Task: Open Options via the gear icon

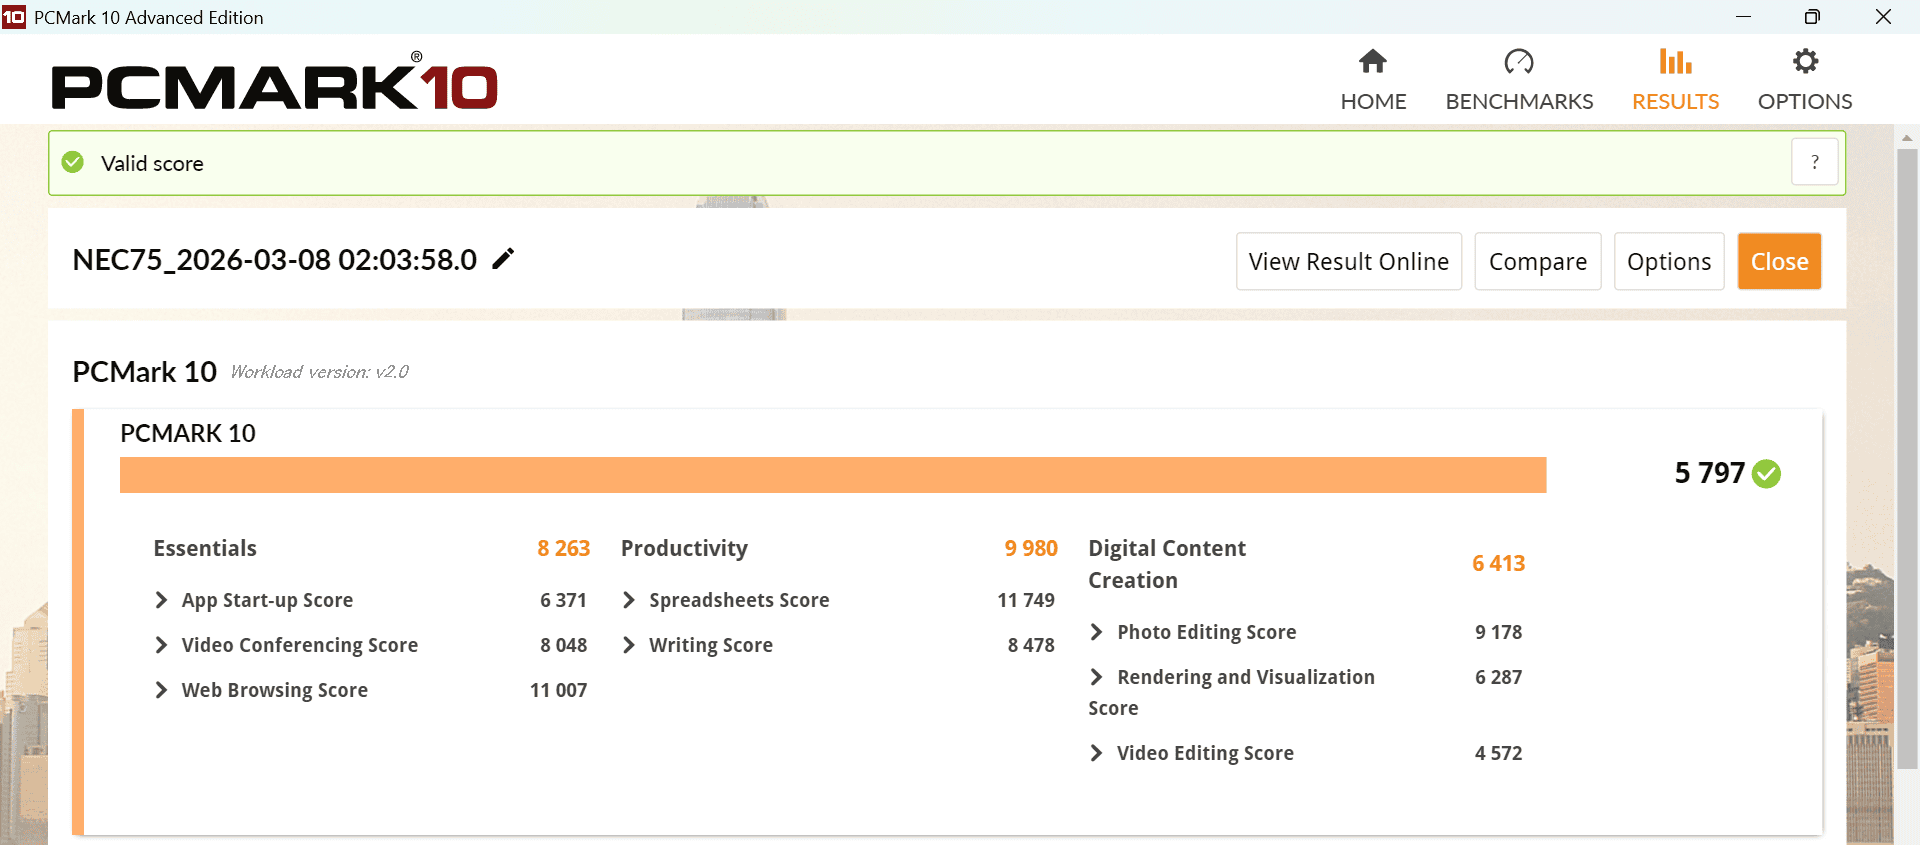Action: click(1804, 62)
